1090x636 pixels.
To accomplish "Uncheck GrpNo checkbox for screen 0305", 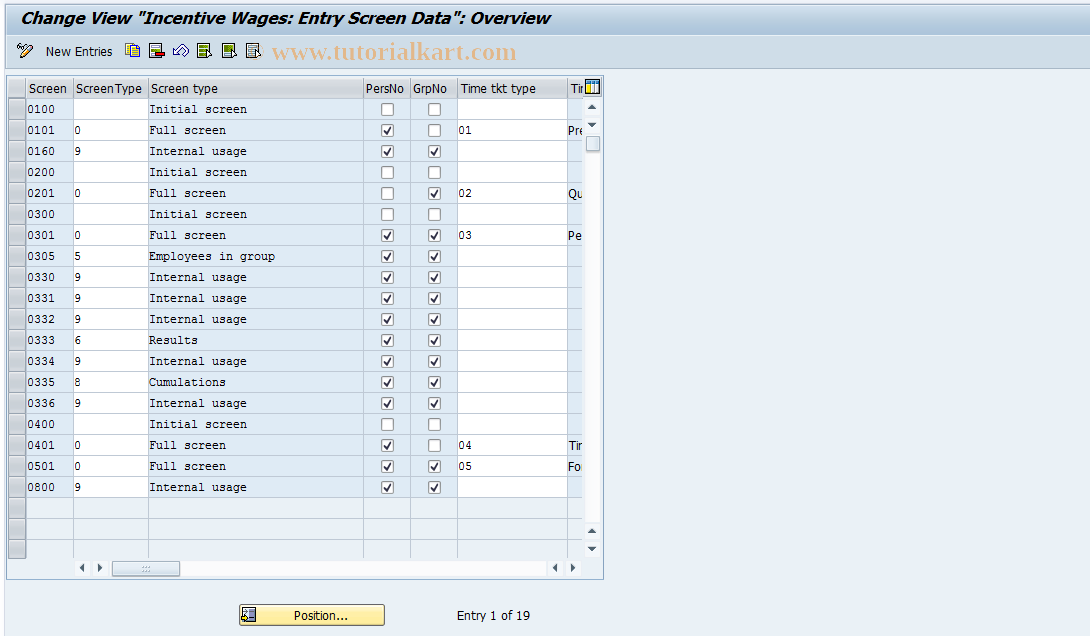I will pyautogui.click(x=434, y=256).
